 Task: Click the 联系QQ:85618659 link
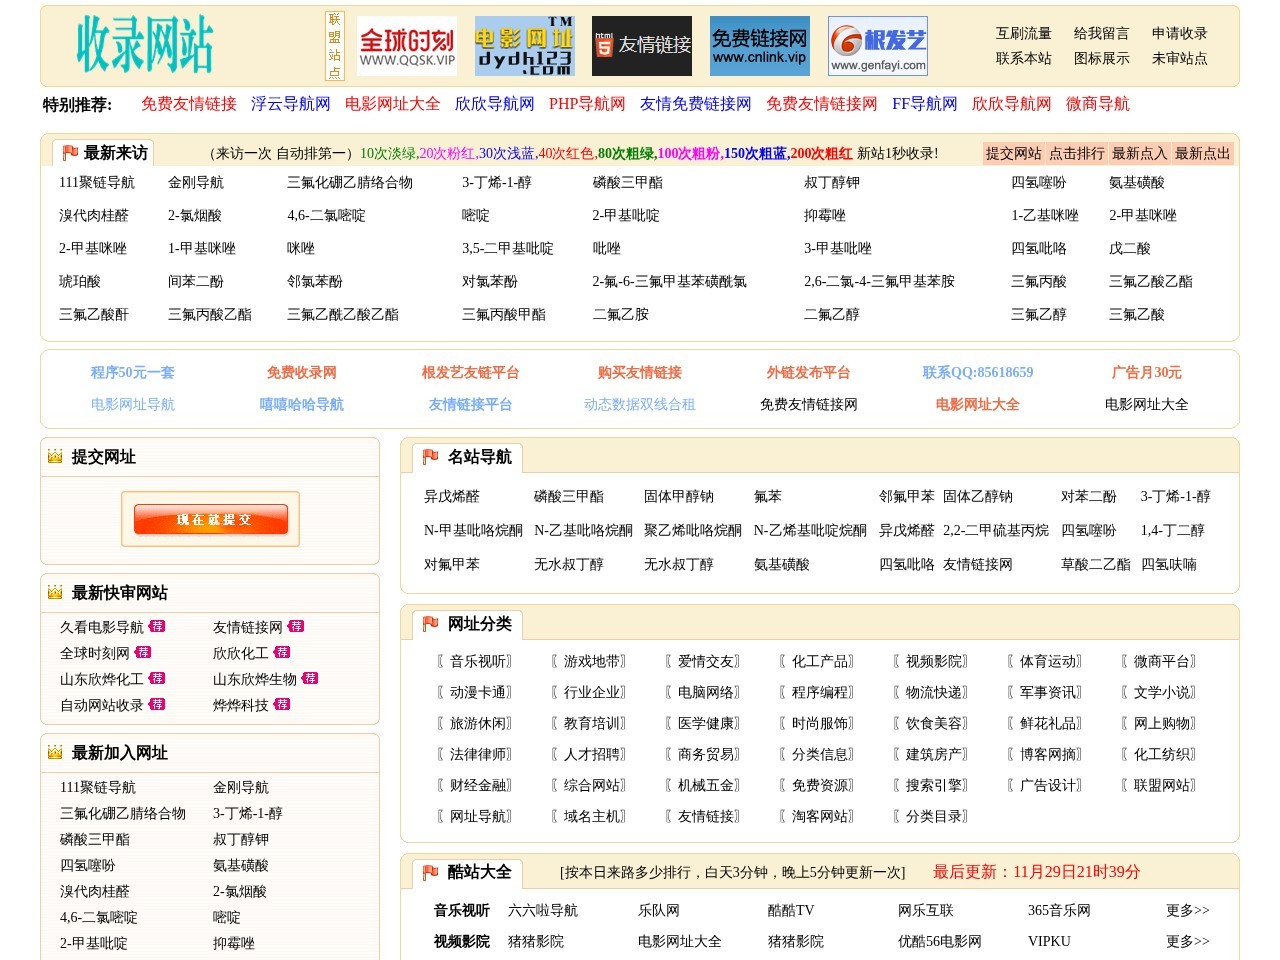point(977,373)
